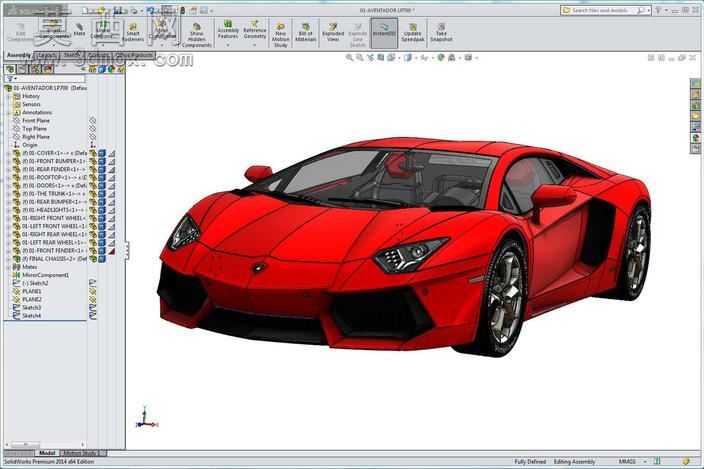Select the Right Plane item
The height and width of the screenshot is (469, 704).
[x=36, y=136]
